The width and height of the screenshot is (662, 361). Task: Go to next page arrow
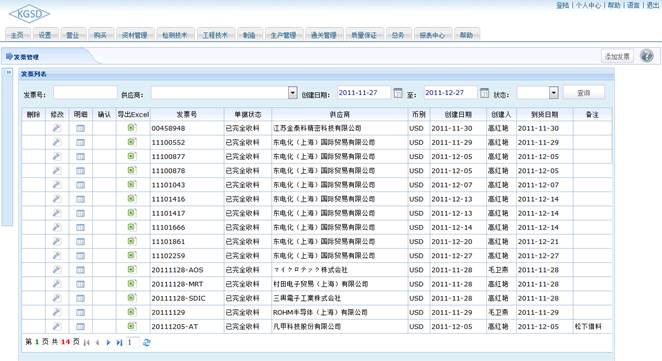pyautogui.click(x=108, y=342)
